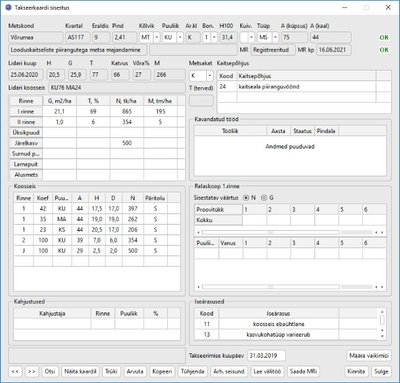
Task: Click the Lidari koosseis field KU76 MA24
Action: tap(117, 88)
